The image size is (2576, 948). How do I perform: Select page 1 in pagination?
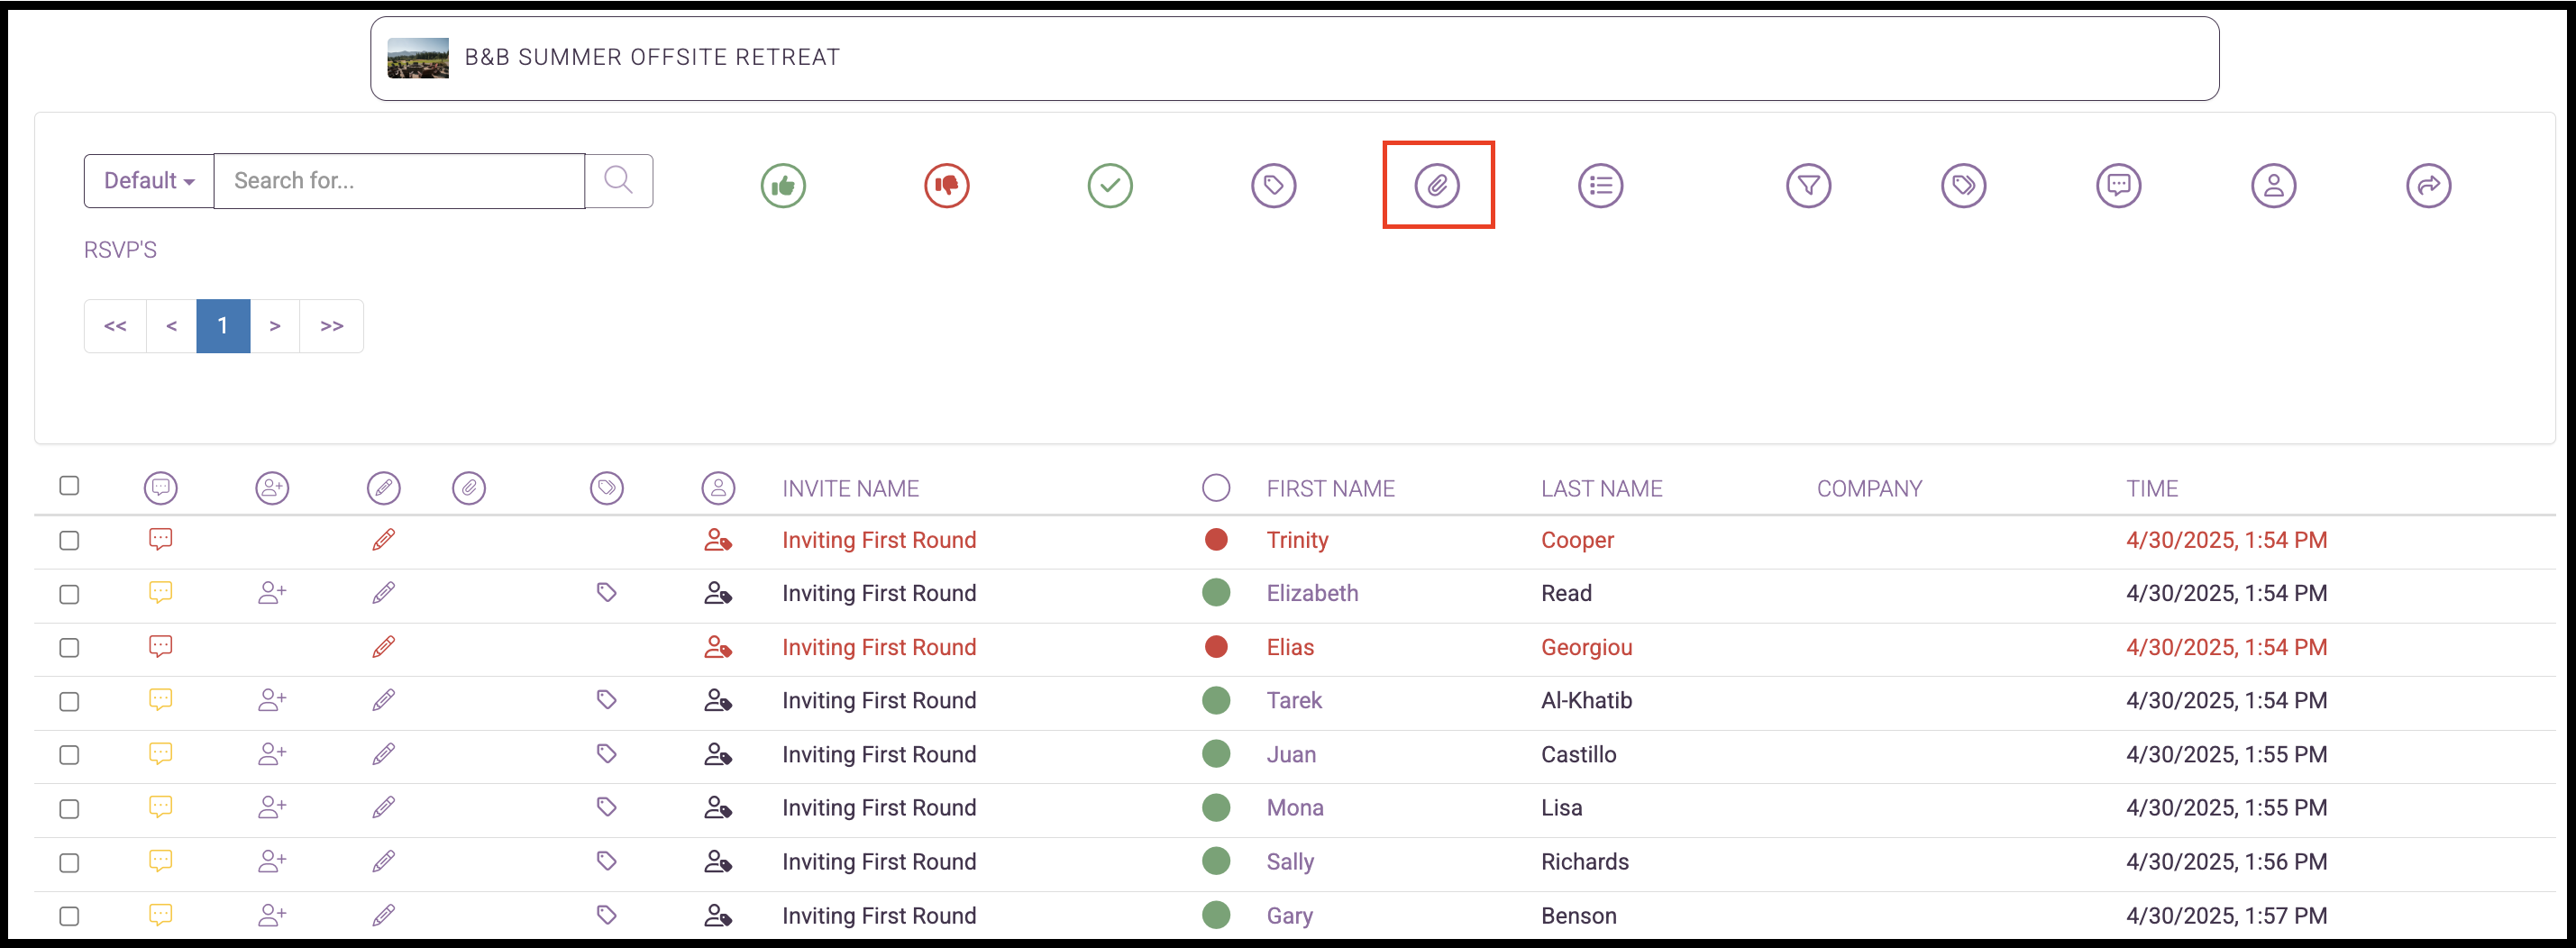click(223, 326)
